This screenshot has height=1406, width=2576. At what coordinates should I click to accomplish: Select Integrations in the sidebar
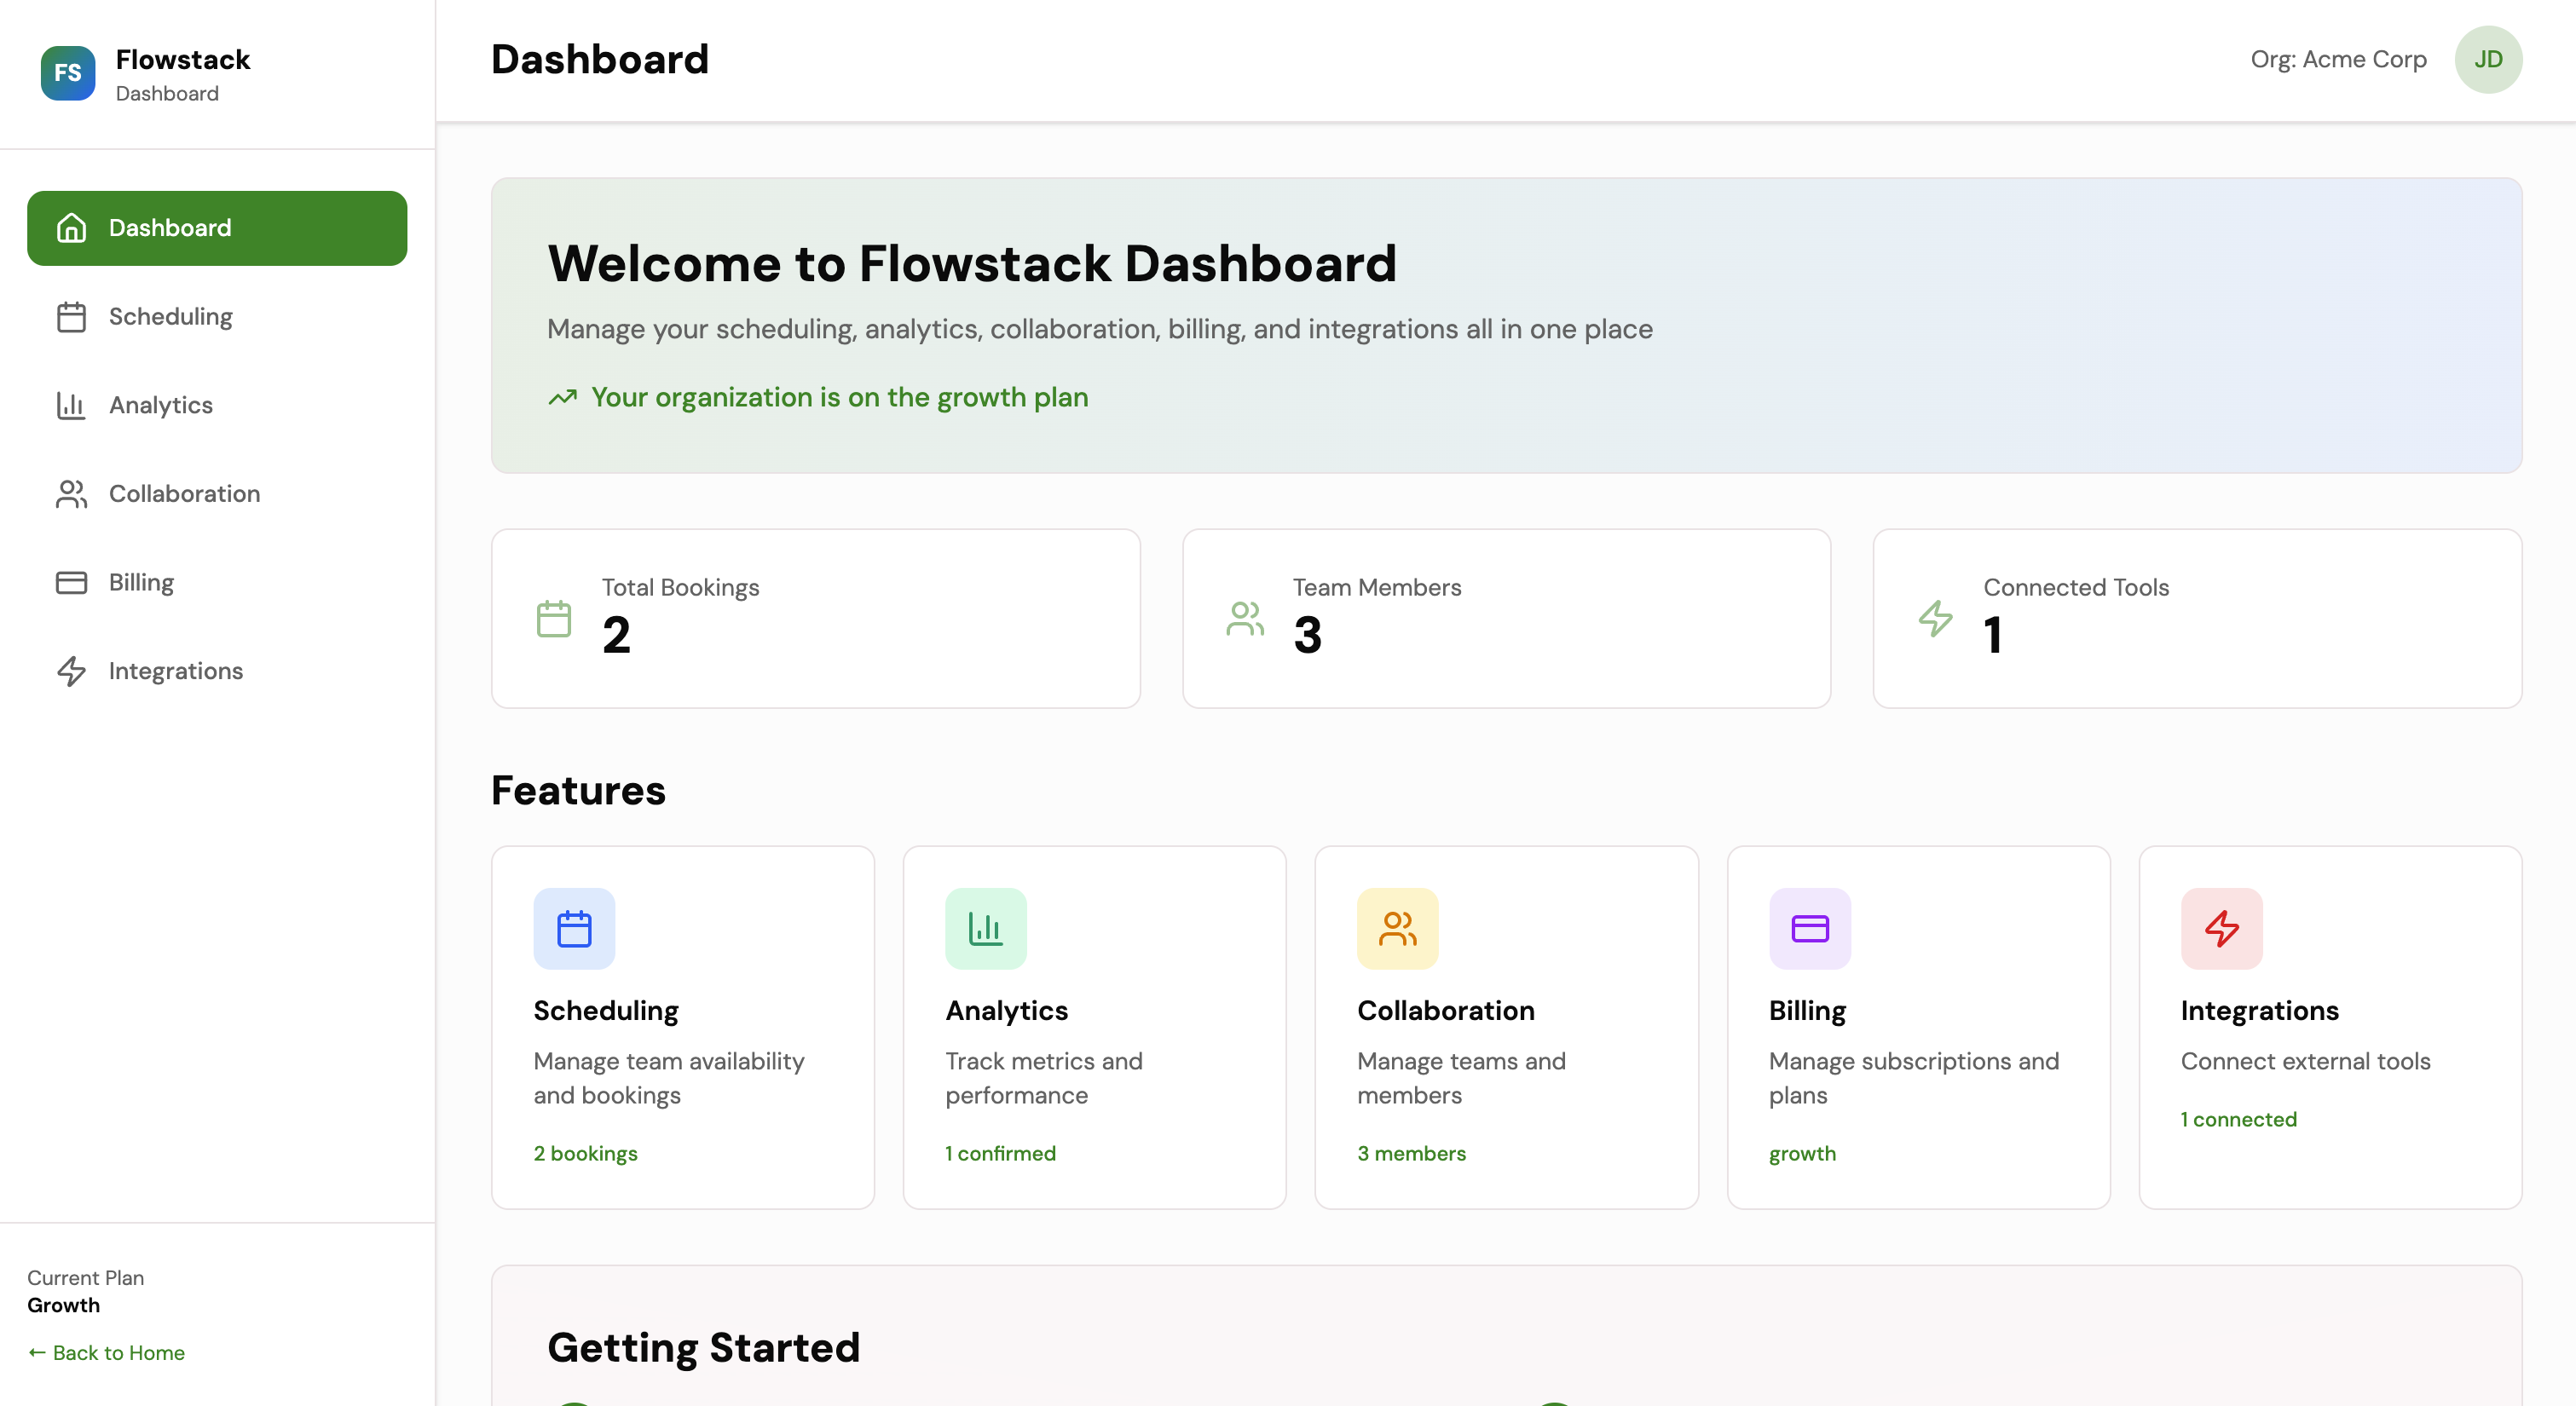pyautogui.click(x=217, y=671)
